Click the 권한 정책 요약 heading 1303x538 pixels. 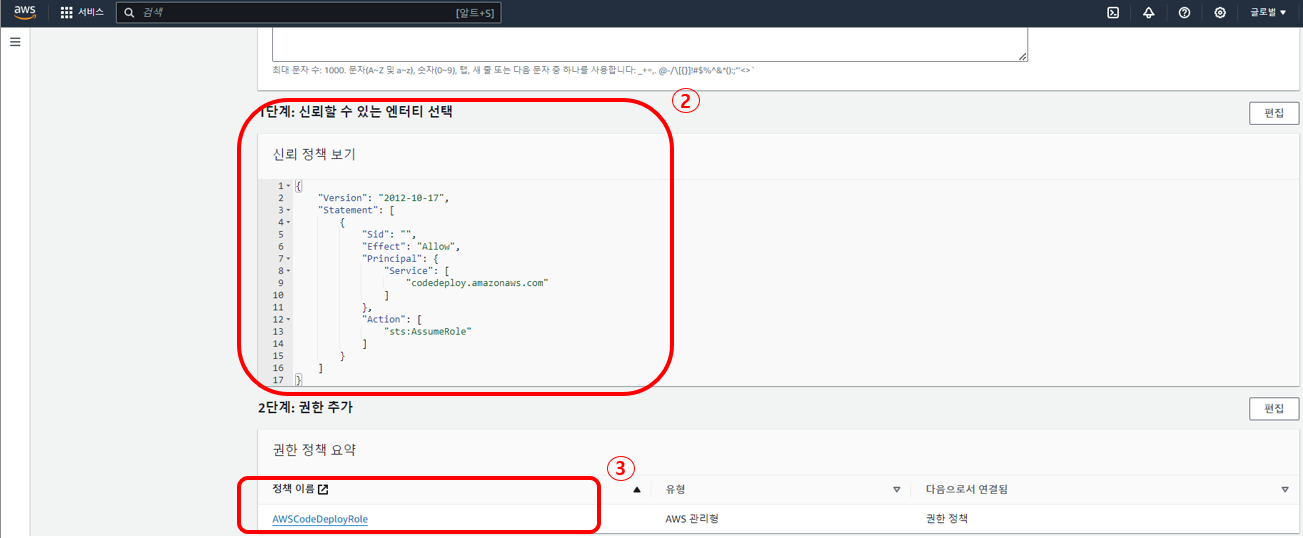314,450
